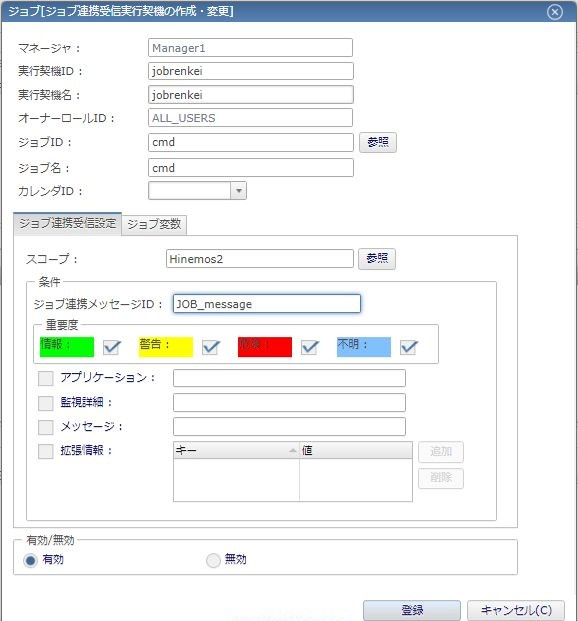Click the green 情報 color label
The height and width of the screenshot is (621, 578).
pos(67,347)
